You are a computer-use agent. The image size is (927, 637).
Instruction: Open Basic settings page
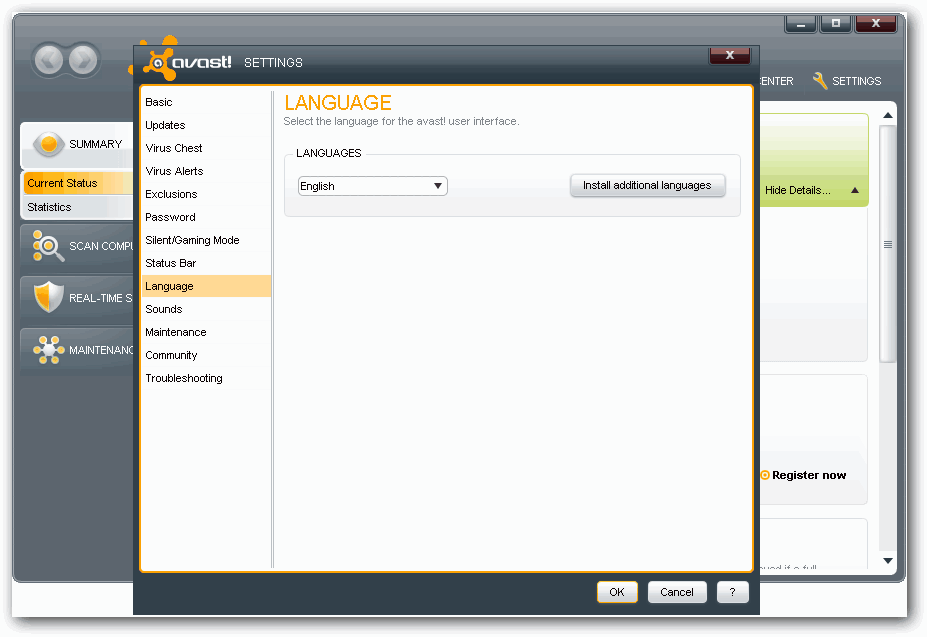pyautogui.click(x=205, y=102)
